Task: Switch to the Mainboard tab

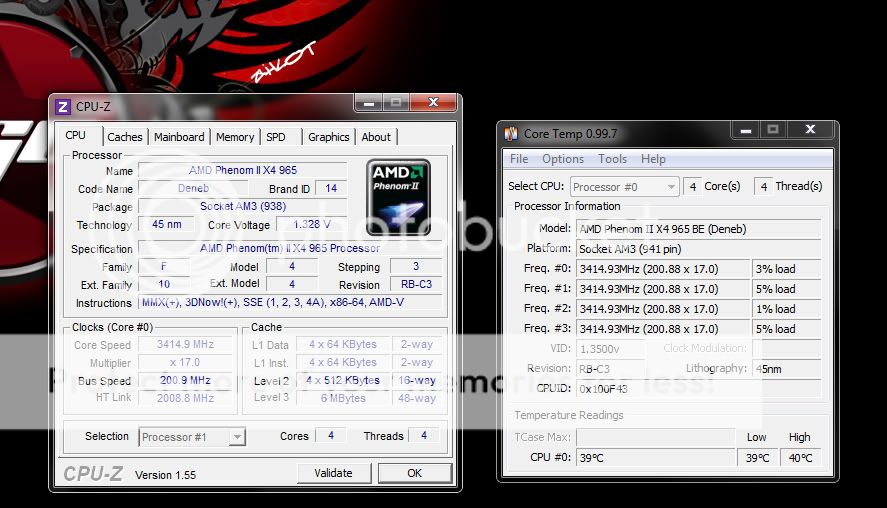Action: tap(179, 137)
